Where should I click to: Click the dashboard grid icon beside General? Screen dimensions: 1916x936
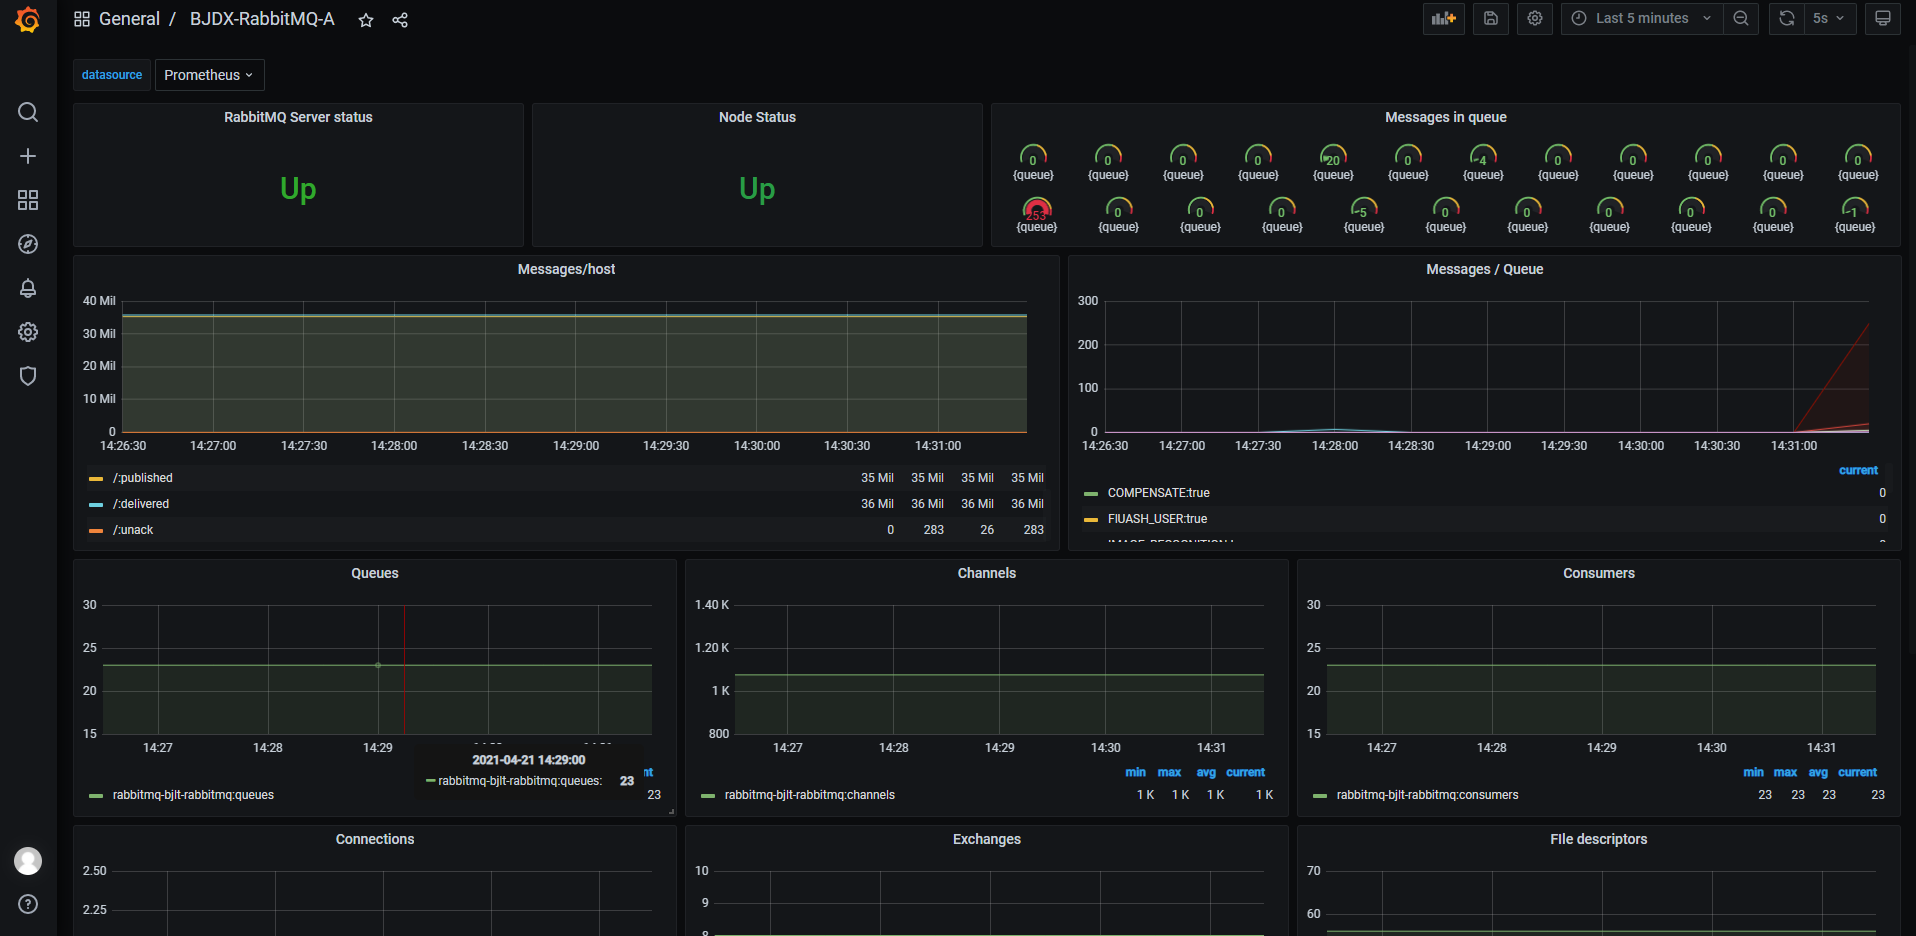pos(82,19)
